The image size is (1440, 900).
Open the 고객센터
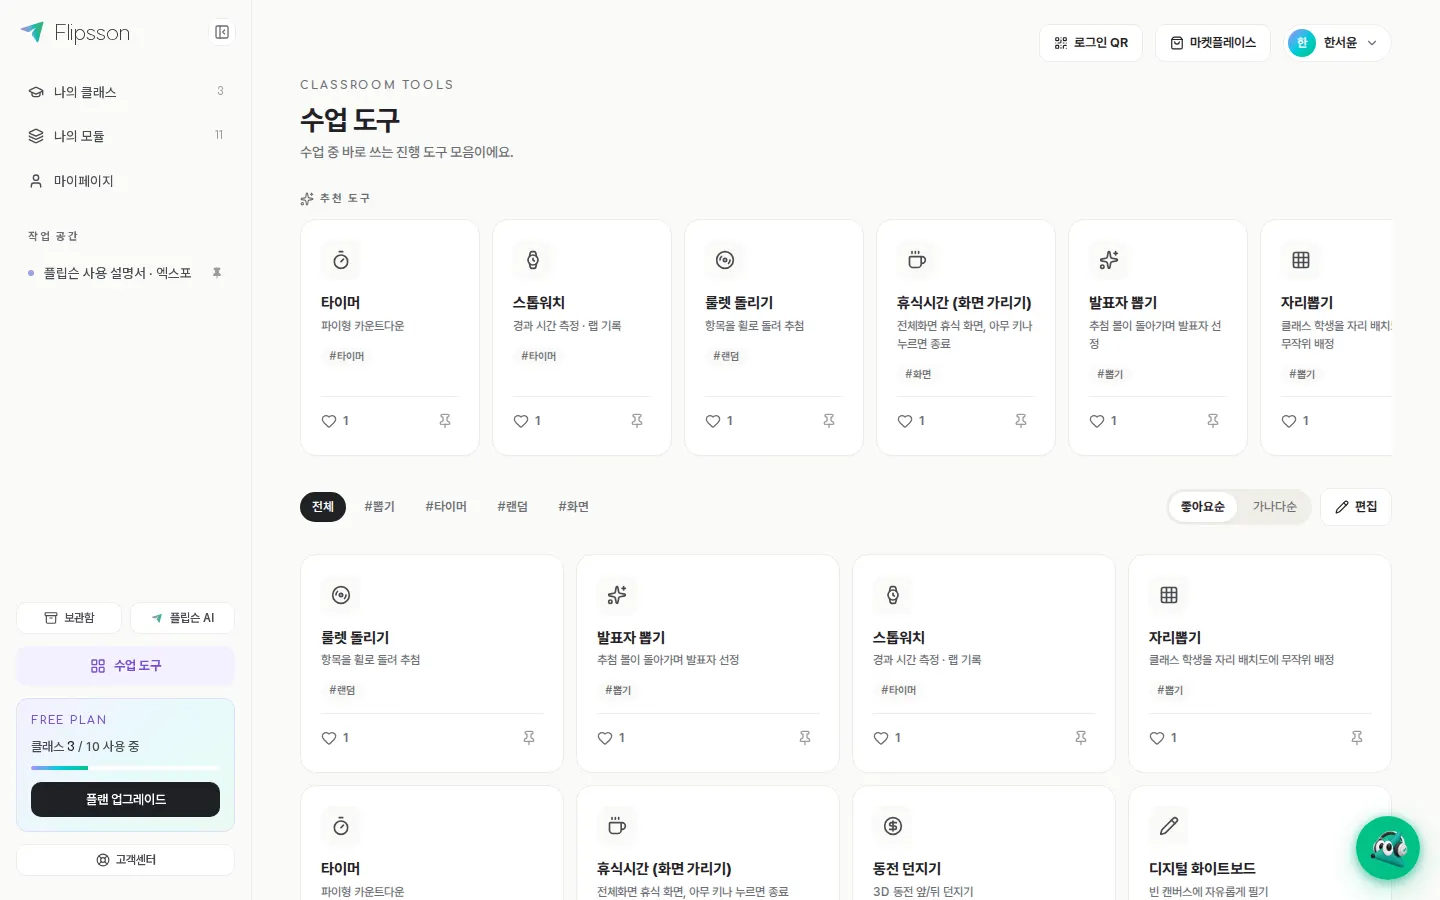click(x=126, y=860)
